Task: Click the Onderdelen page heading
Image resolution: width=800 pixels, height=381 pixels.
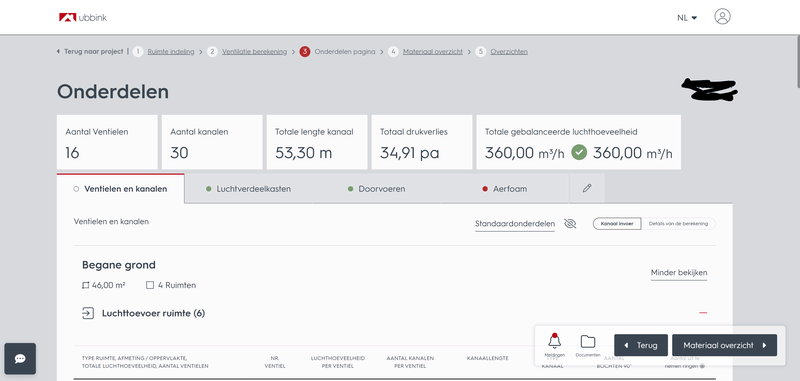Action: pos(113,92)
